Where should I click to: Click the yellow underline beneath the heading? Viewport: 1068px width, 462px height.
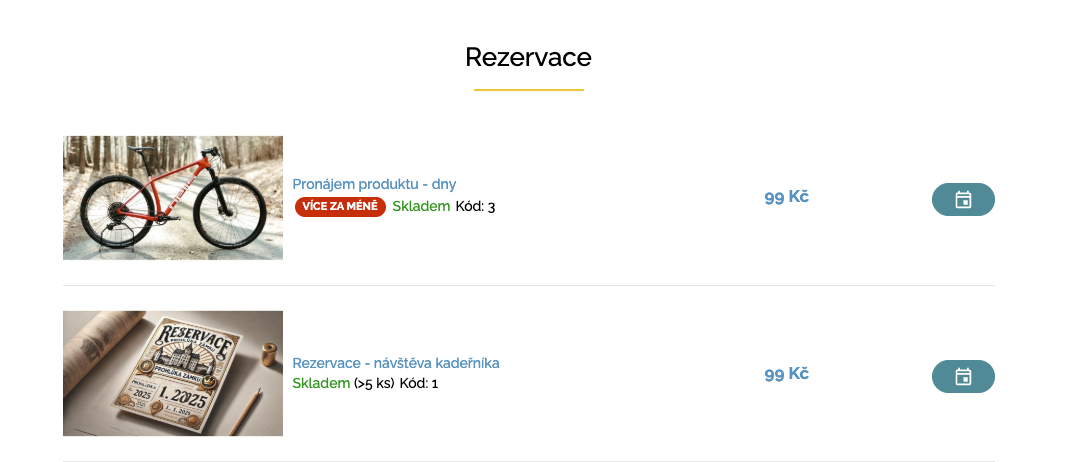(528, 90)
